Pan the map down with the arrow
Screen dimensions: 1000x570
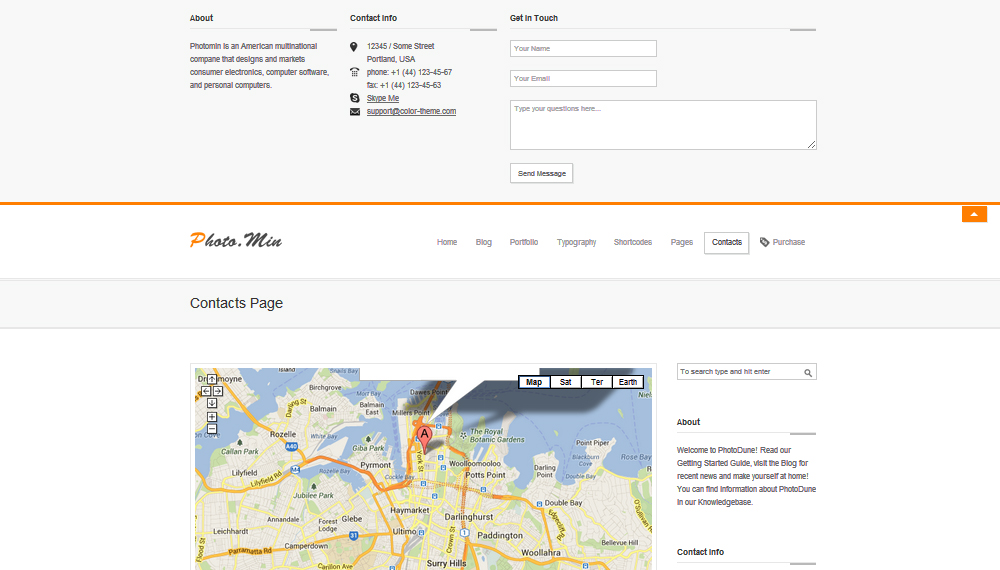click(x=212, y=403)
